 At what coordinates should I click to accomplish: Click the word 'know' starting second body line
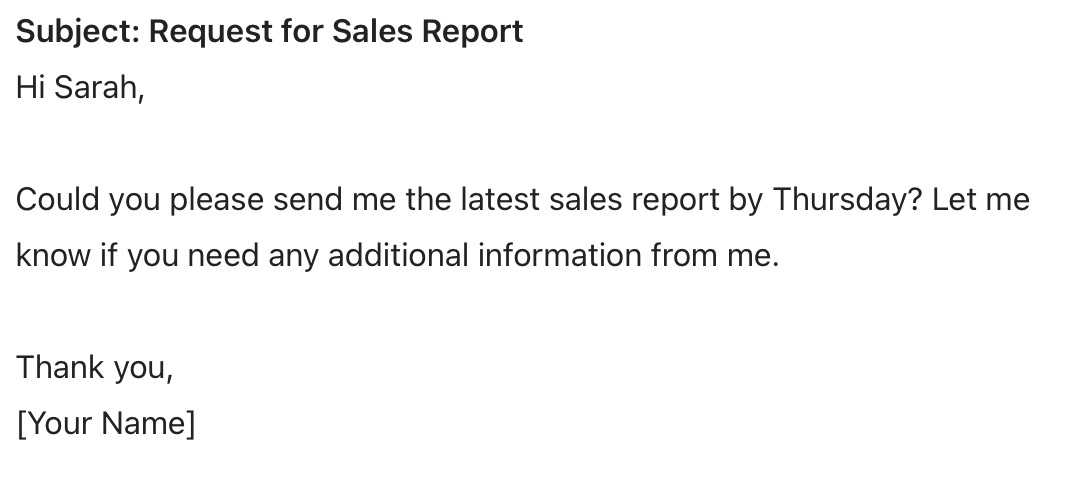pyautogui.click(x=53, y=255)
